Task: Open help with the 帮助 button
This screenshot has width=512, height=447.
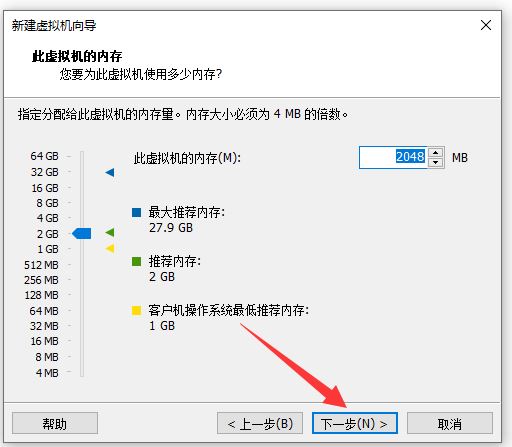Action: (55, 423)
